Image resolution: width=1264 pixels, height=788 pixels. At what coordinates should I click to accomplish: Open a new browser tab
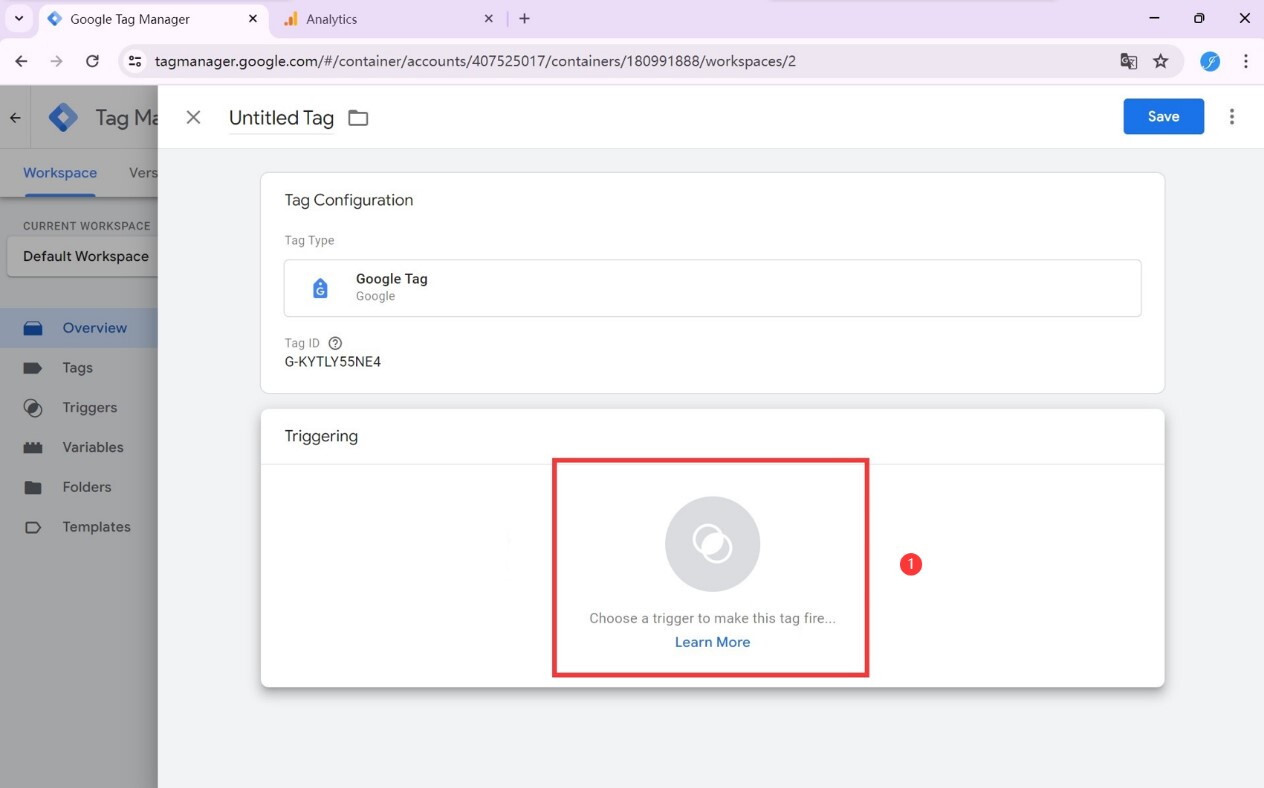point(524,19)
